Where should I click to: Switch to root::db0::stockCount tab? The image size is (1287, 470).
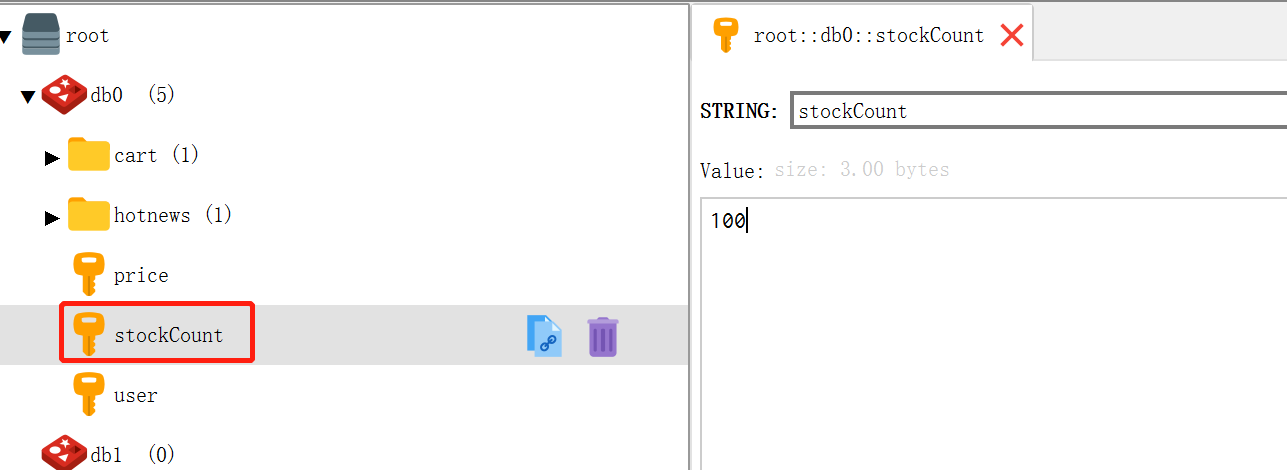click(x=868, y=35)
